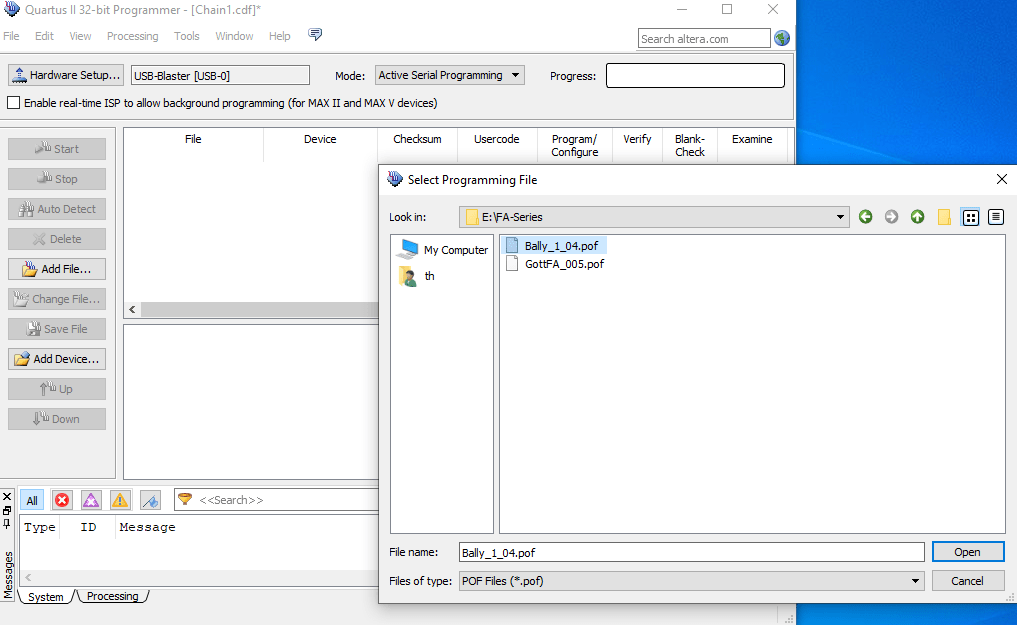This screenshot has height=625, width=1017.
Task: Click the Open button
Action: [x=967, y=552]
